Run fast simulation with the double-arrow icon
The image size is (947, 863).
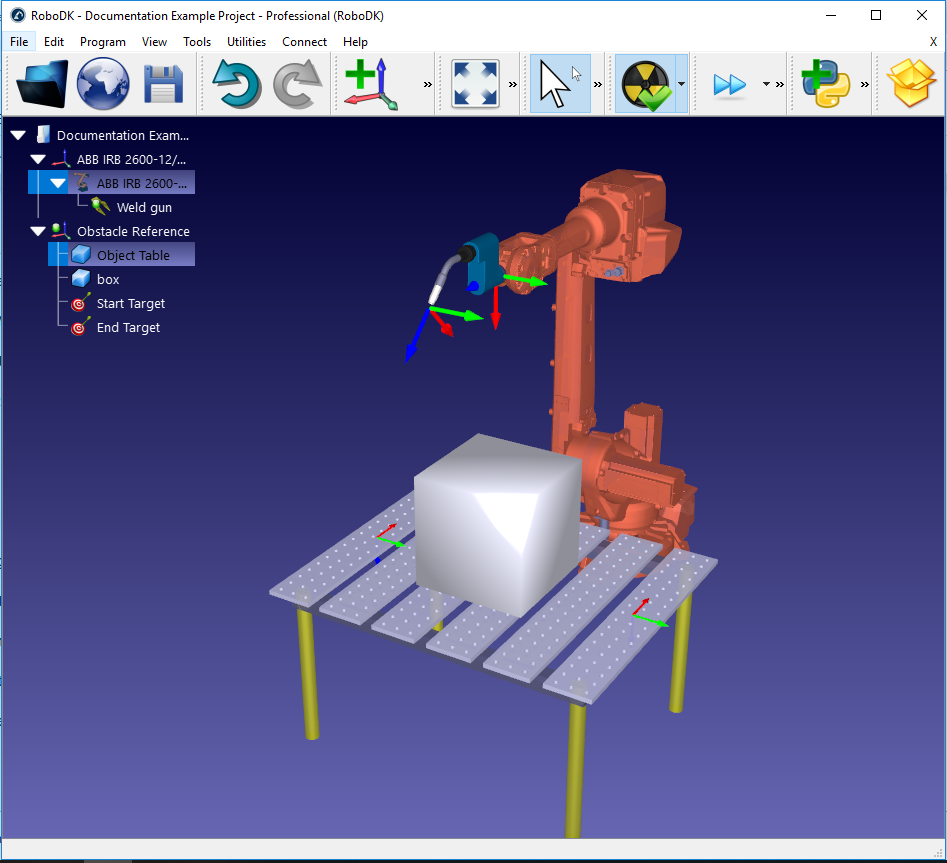point(729,83)
